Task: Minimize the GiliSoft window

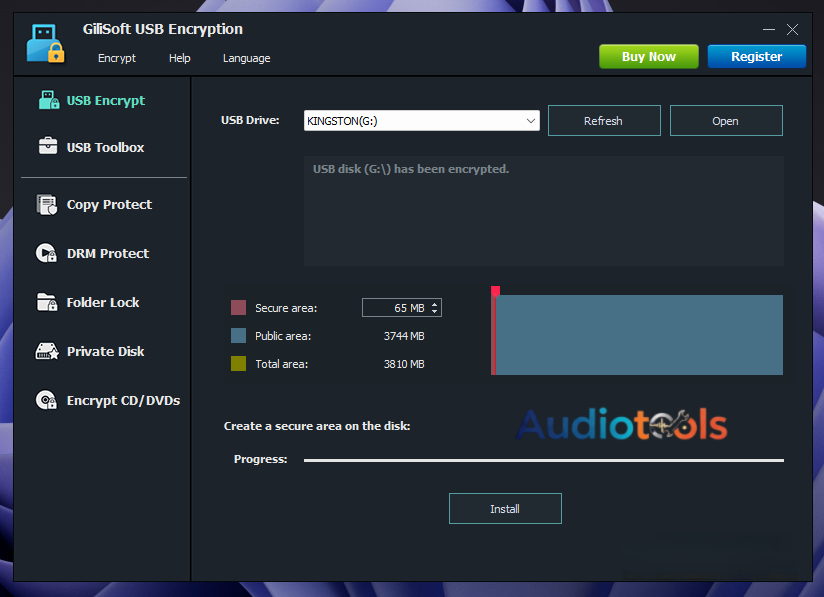Action: [769, 29]
